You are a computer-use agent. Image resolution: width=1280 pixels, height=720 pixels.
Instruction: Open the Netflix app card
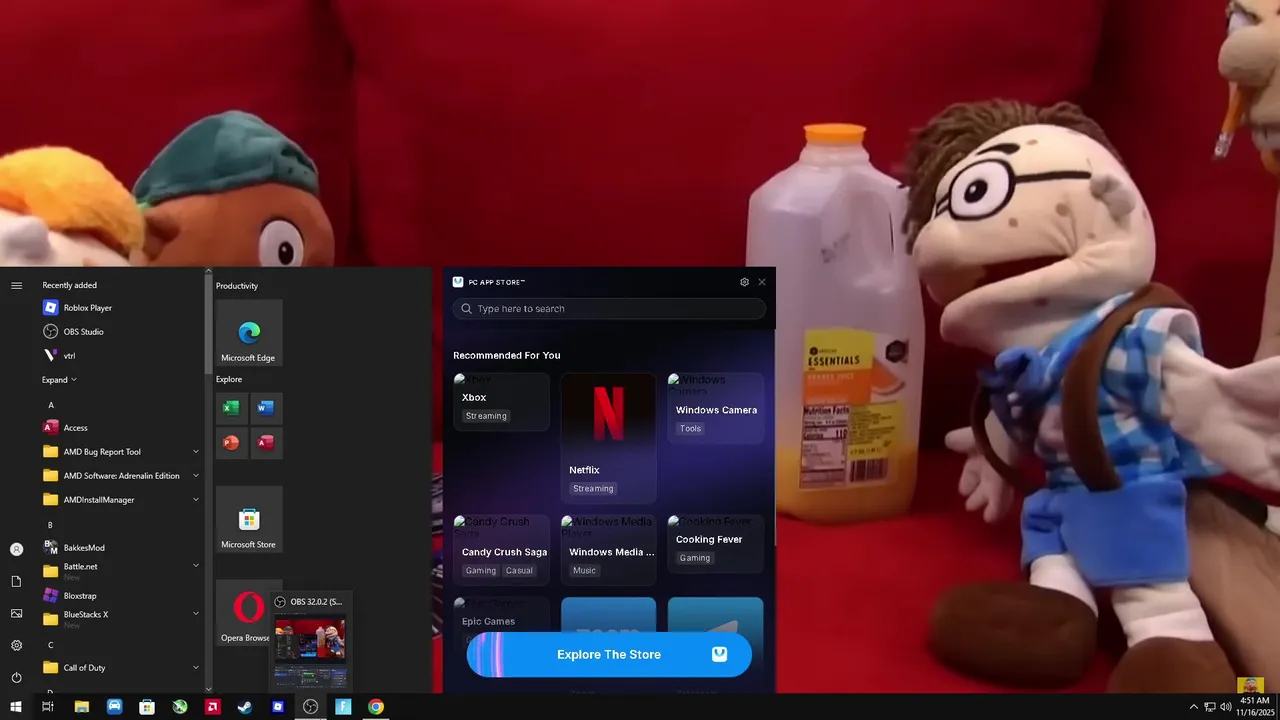608,438
